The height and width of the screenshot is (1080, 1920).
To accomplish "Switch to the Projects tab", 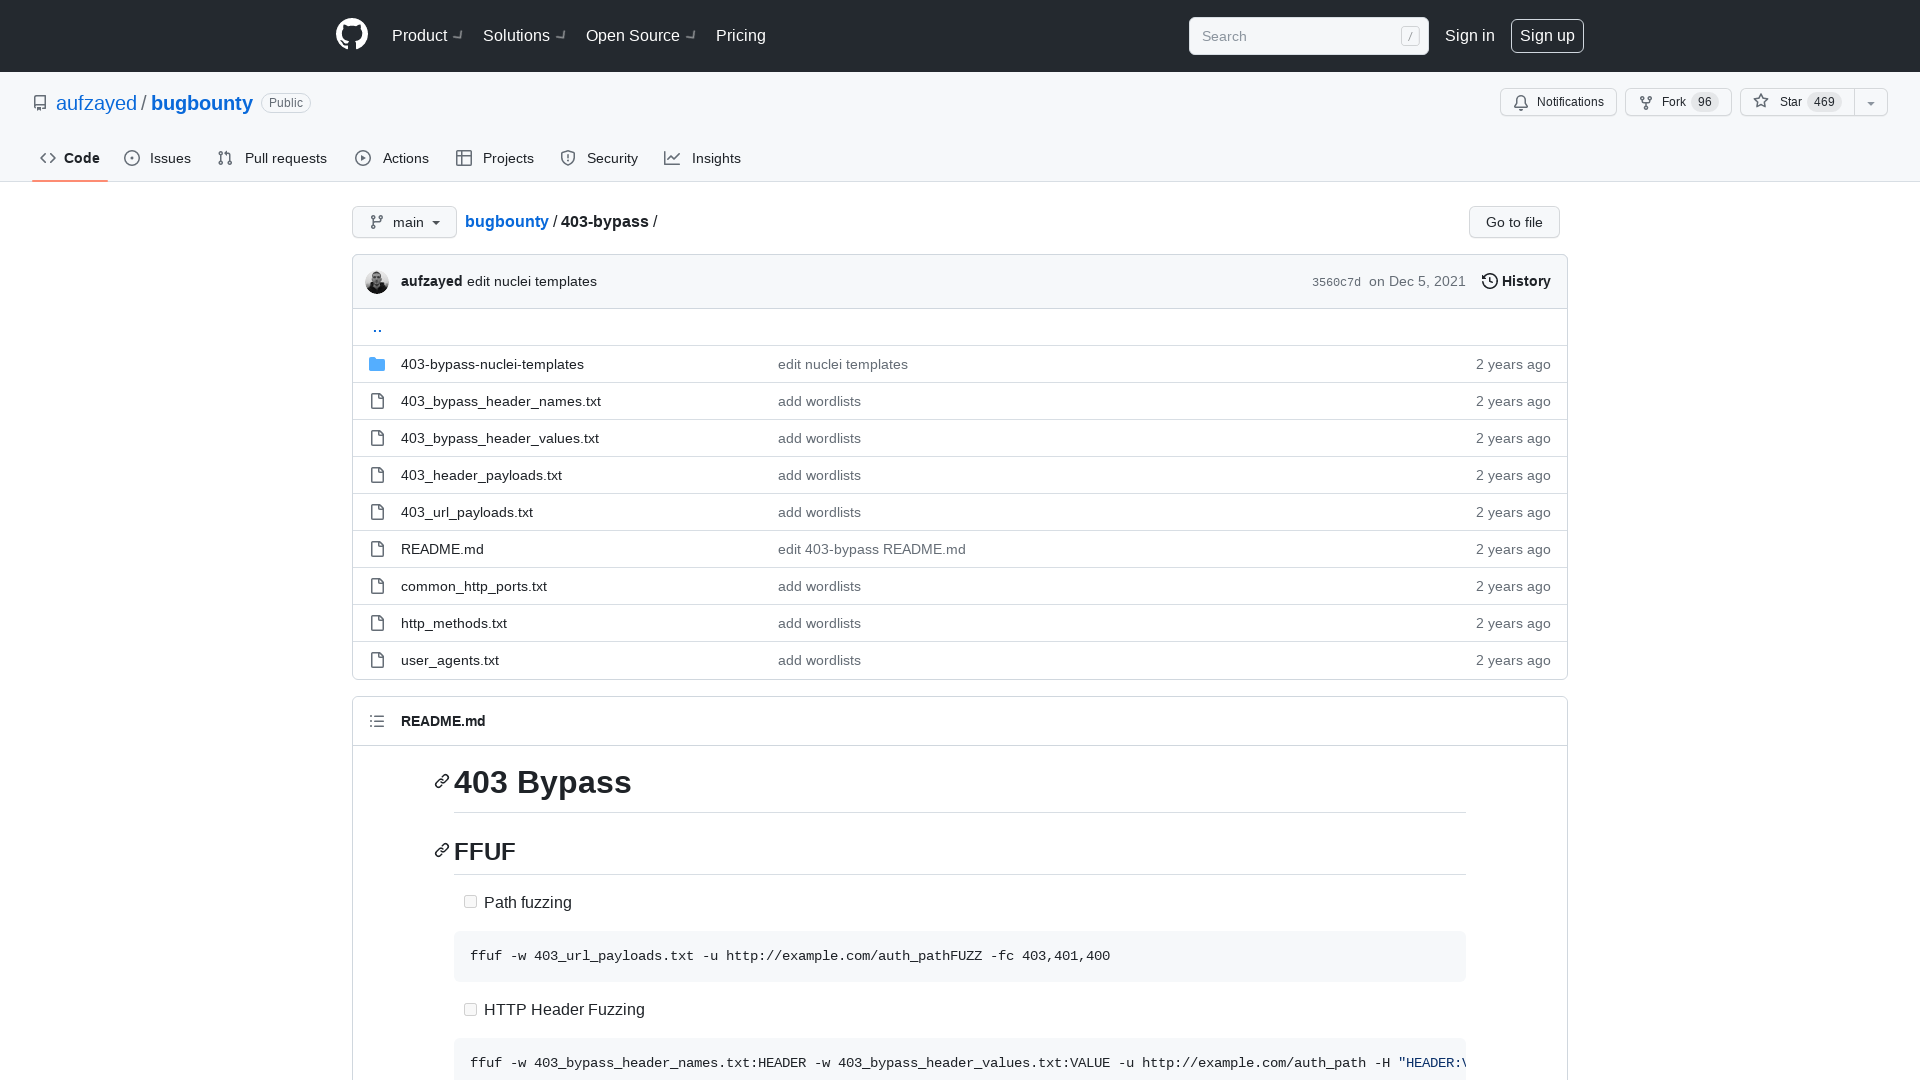I will tap(495, 158).
